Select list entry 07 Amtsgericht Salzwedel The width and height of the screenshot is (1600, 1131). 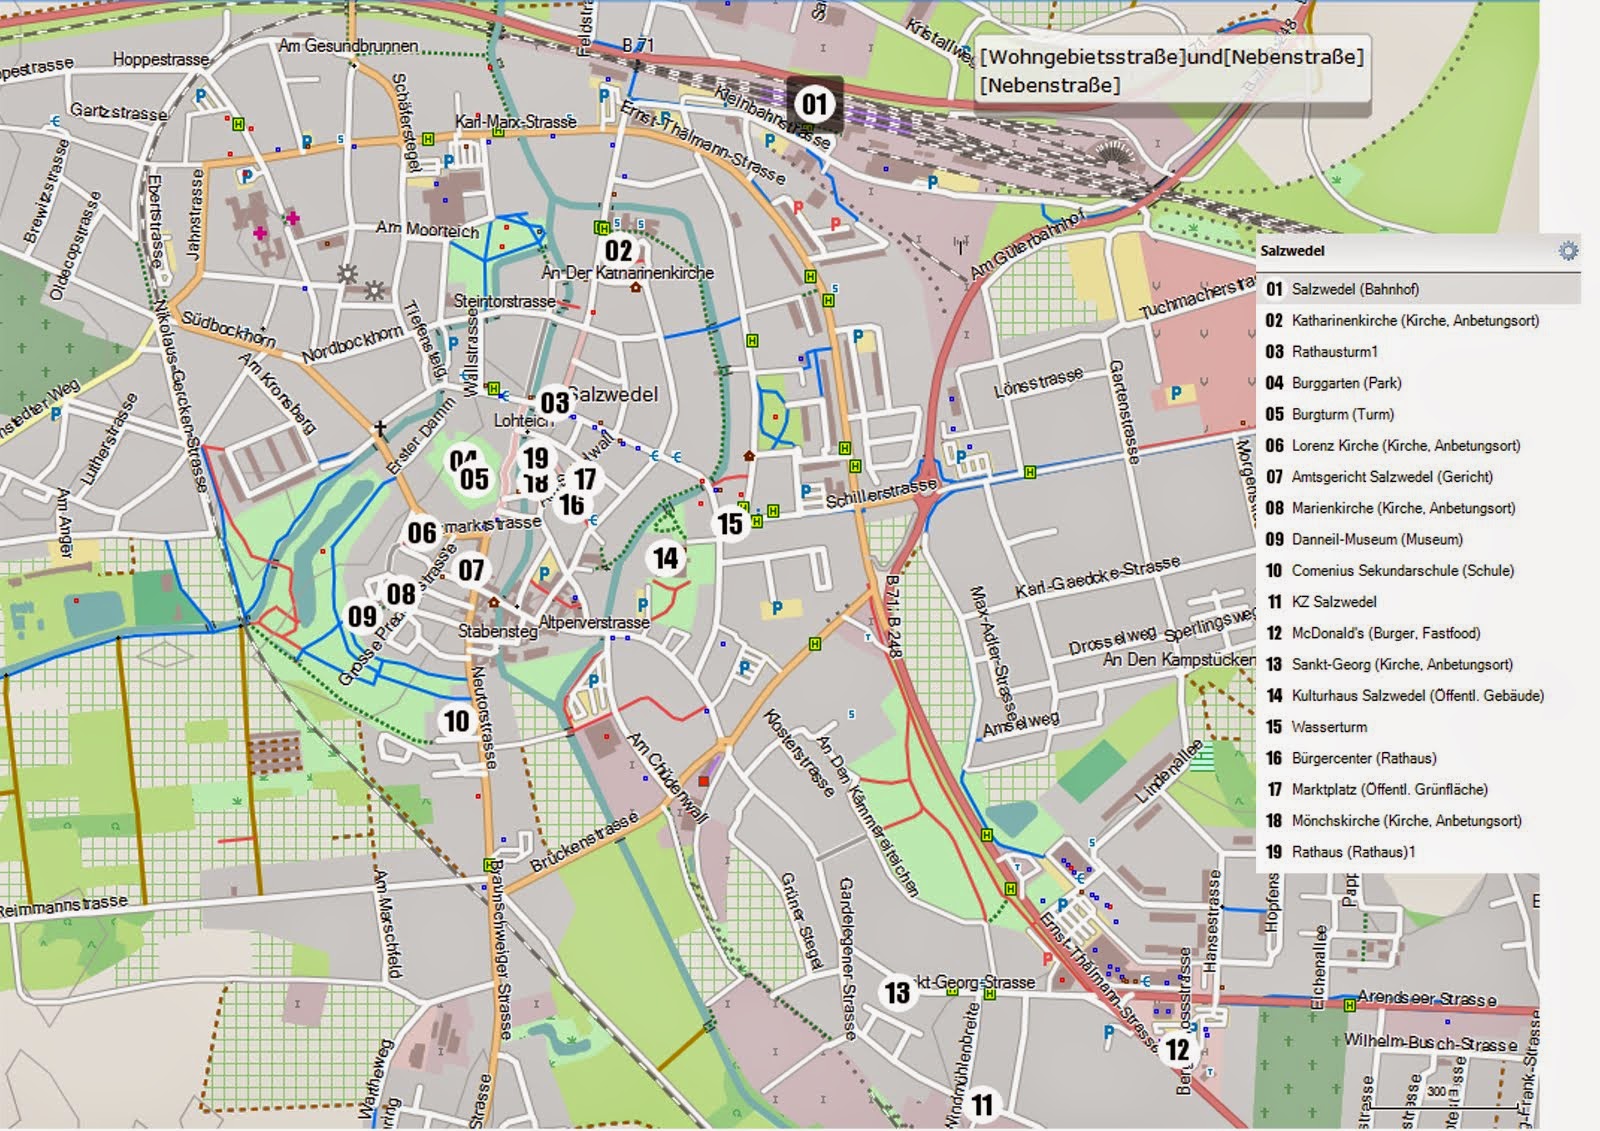(1419, 477)
